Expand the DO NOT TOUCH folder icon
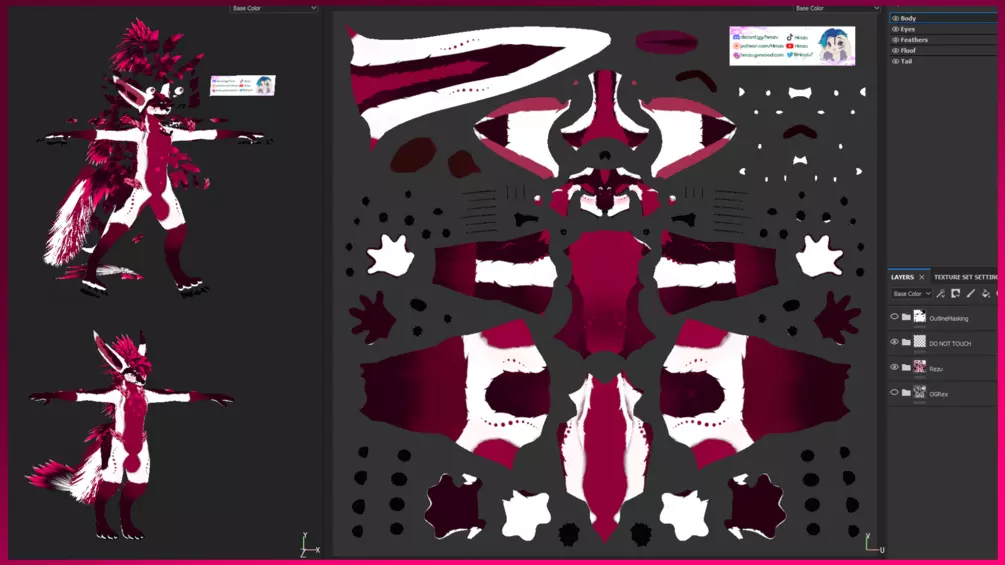Viewport: 1005px width, 565px height. click(x=906, y=342)
